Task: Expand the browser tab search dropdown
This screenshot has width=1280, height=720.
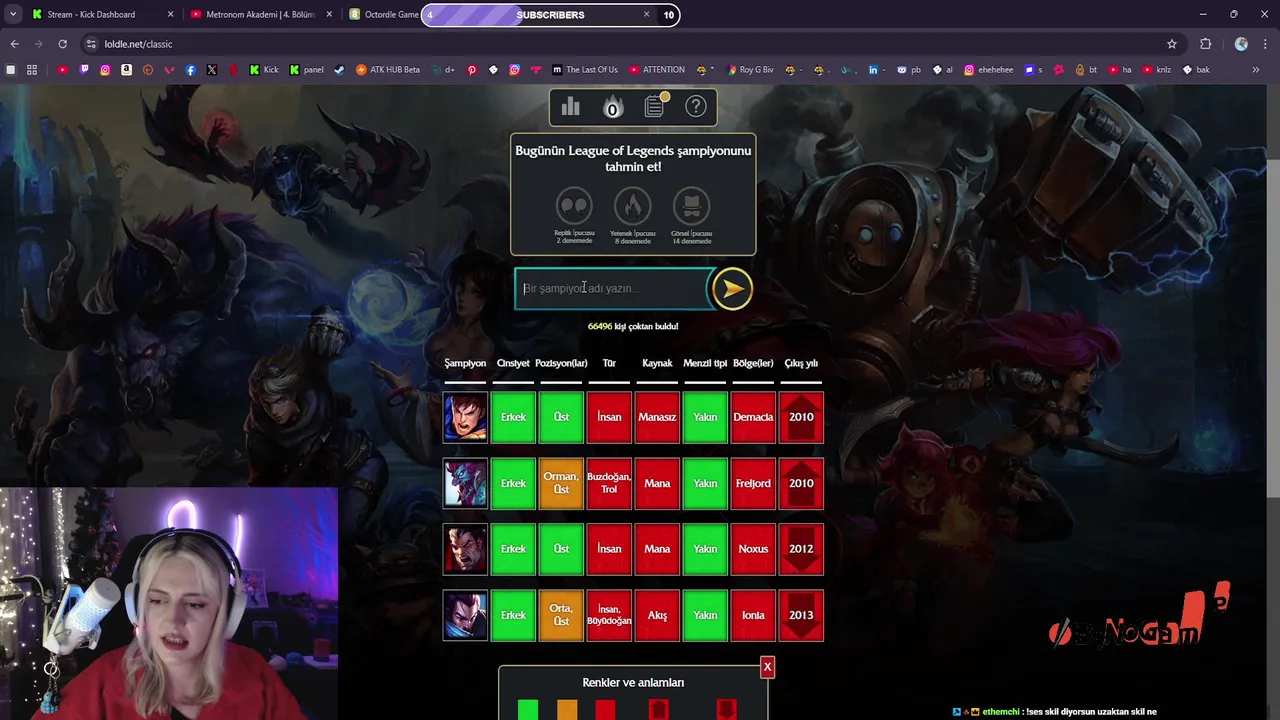Action: pyautogui.click(x=12, y=14)
